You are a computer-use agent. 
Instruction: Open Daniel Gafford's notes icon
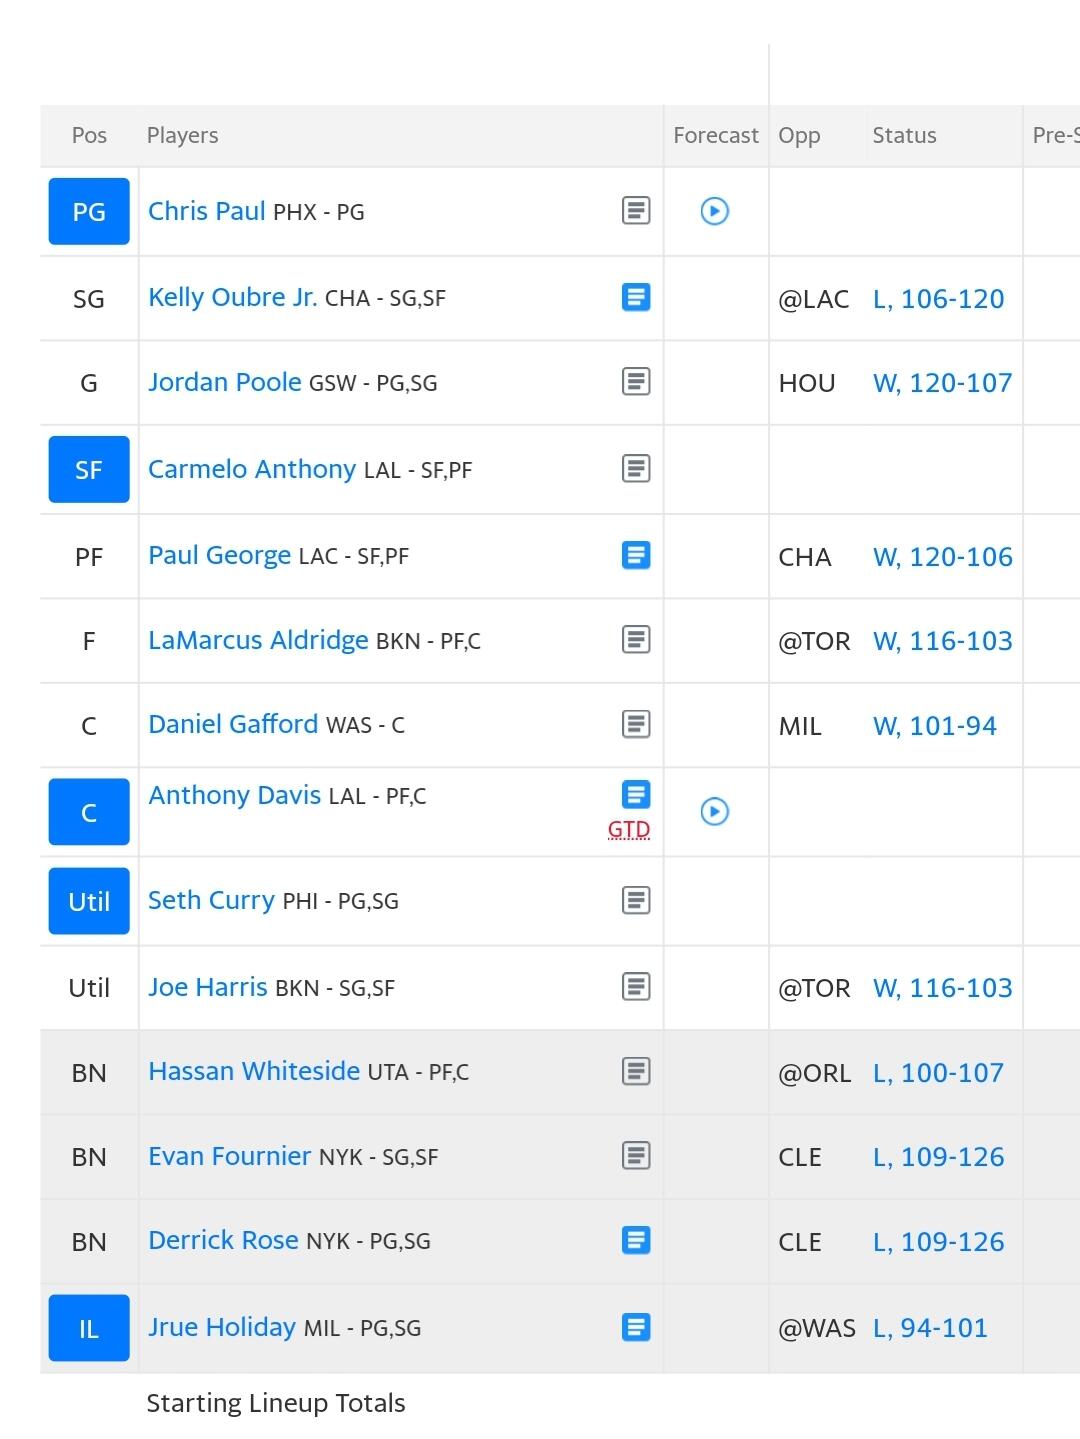(x=636, y=723)
